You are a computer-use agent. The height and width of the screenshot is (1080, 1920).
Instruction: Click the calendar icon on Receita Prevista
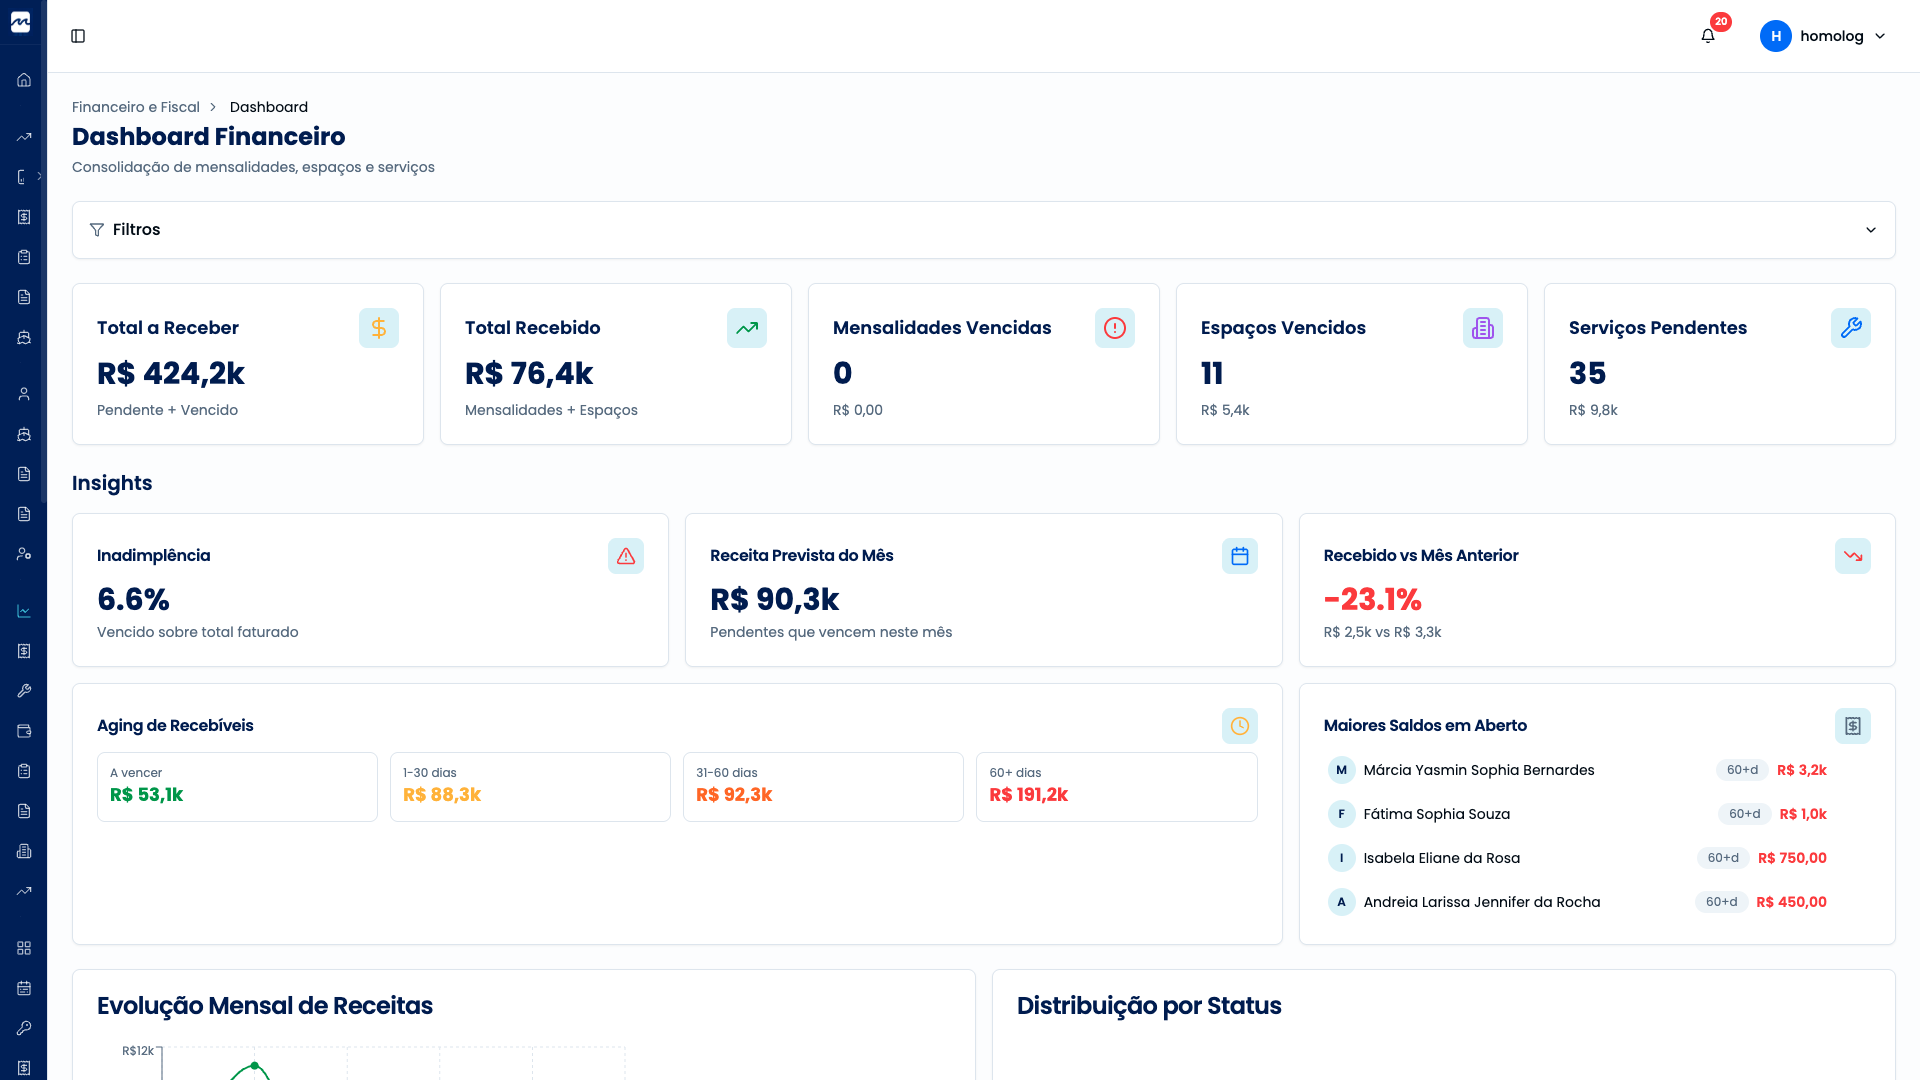(x=1240, y=556)
